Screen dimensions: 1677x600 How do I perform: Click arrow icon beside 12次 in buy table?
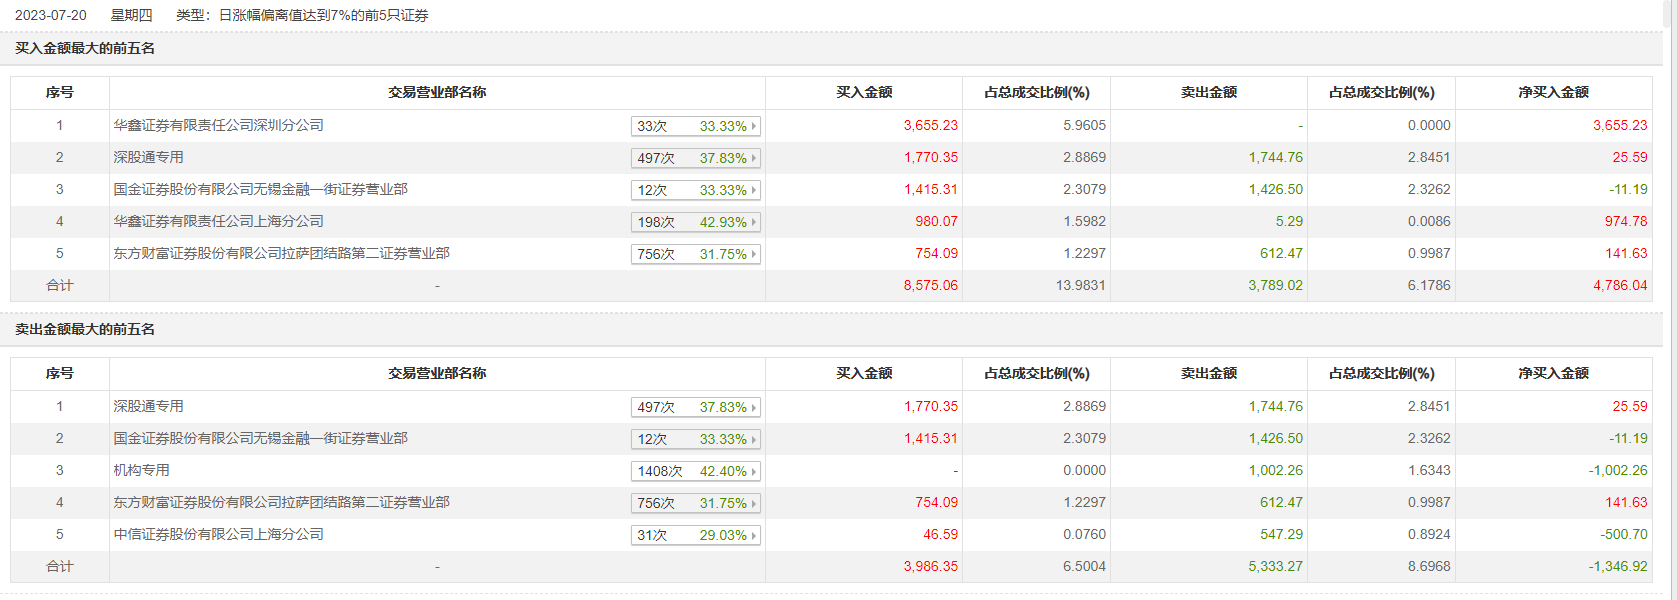coord(754,190)
